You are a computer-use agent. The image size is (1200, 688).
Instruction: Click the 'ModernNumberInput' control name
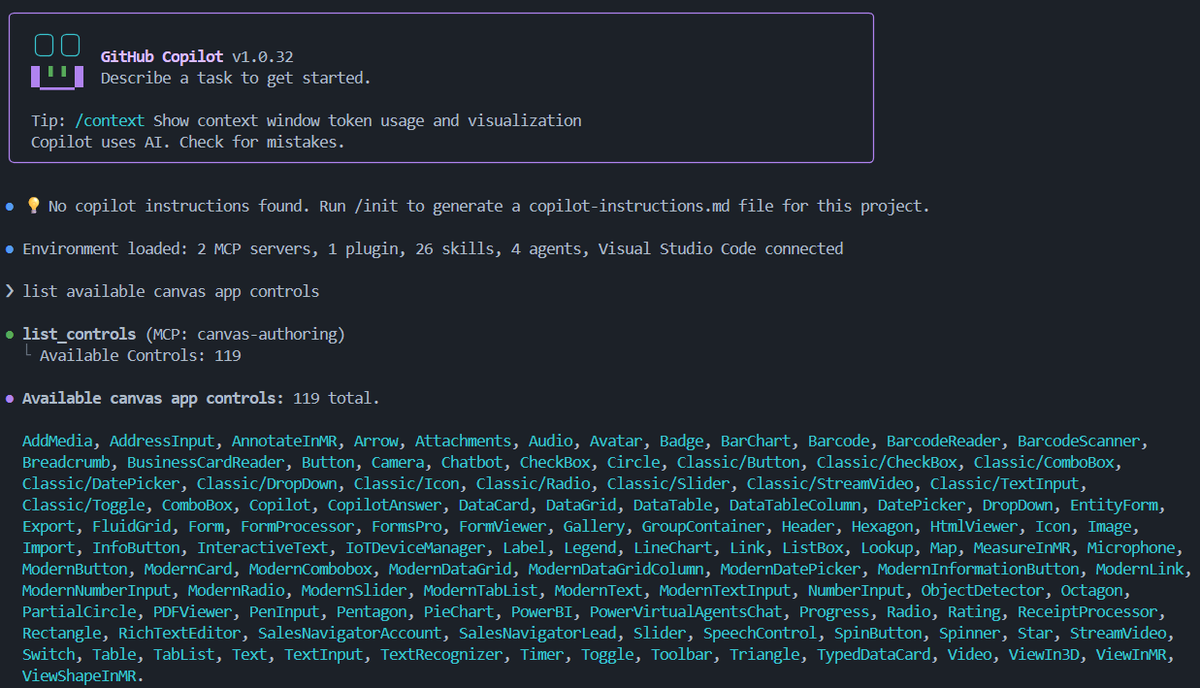pyautogui.click(x=97, y=591)
